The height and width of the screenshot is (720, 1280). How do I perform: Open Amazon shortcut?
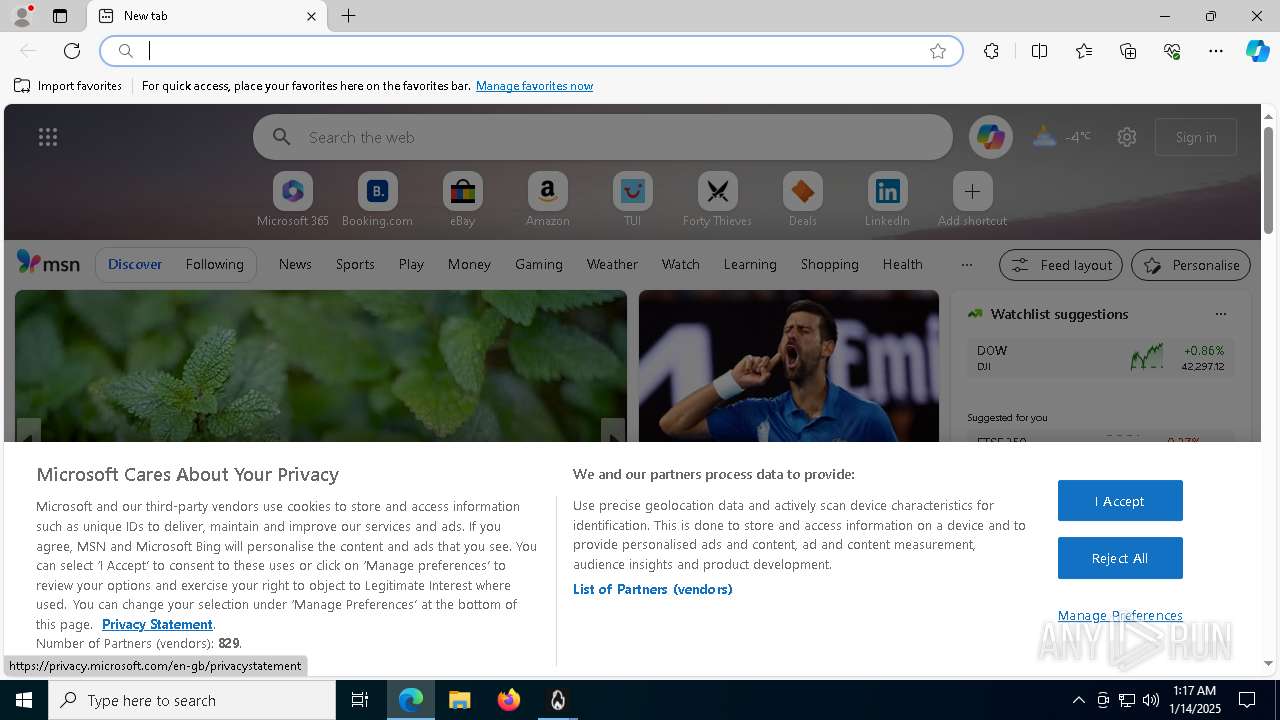(x=547, y=200)
